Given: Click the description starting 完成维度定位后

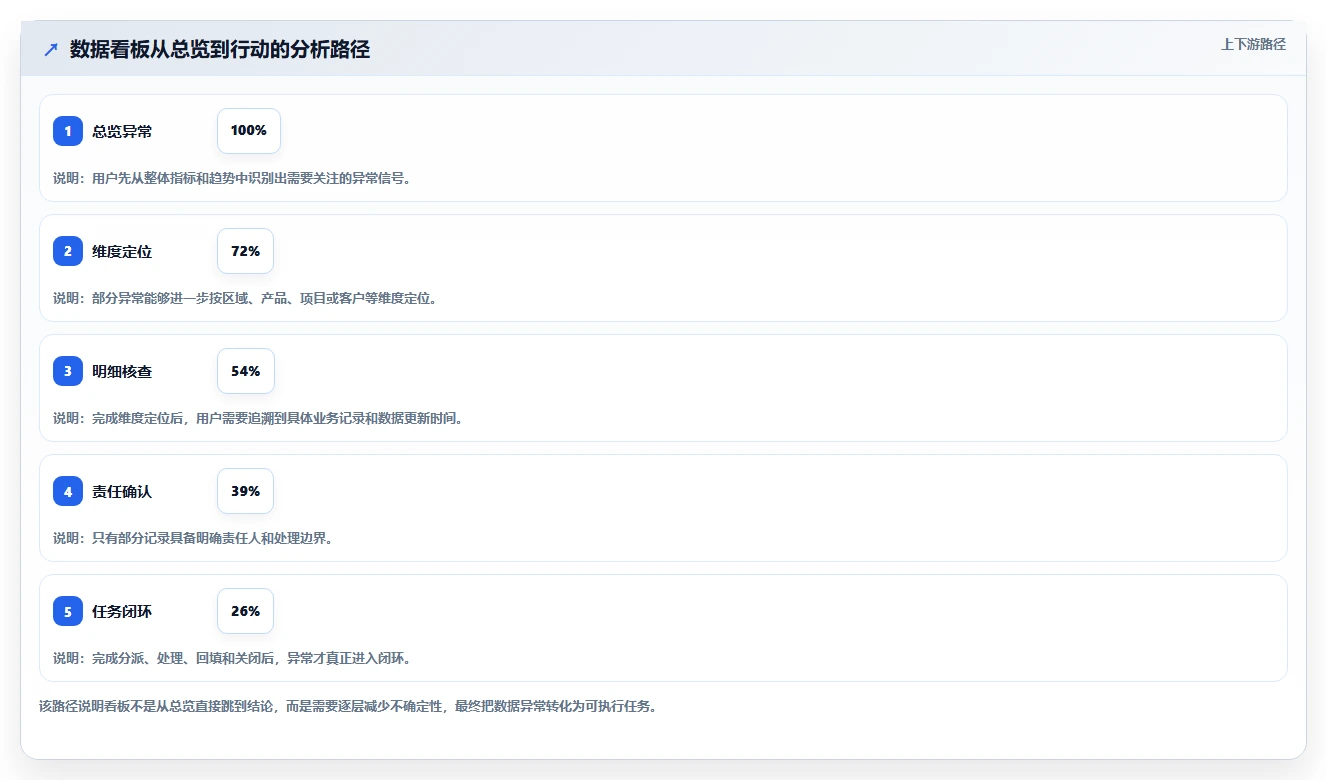Looking at the screenshot, I should tap(258, 418).
